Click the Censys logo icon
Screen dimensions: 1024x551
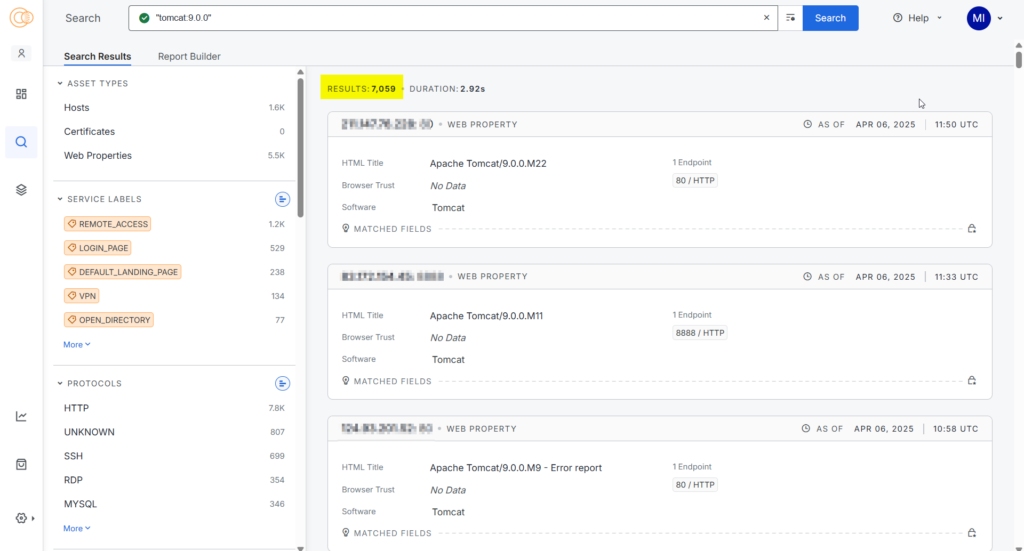coord(21,18)
